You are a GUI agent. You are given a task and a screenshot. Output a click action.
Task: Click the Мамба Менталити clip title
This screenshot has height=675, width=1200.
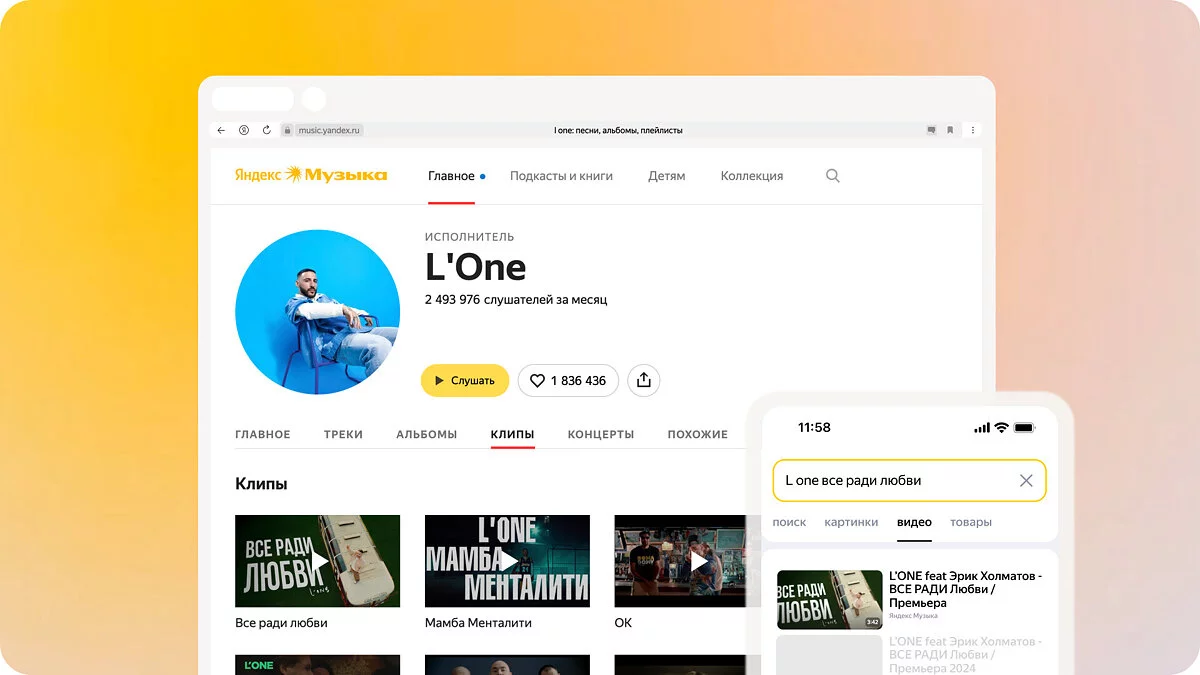pyautogui.click(x=478, y=623)
